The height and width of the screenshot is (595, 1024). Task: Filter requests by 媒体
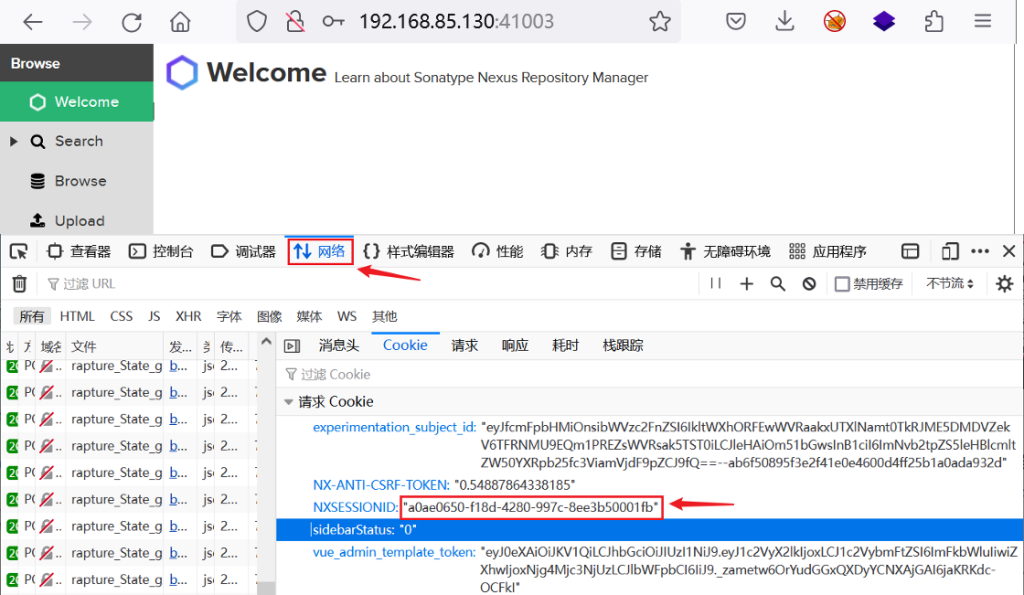[x=310, y=317]
